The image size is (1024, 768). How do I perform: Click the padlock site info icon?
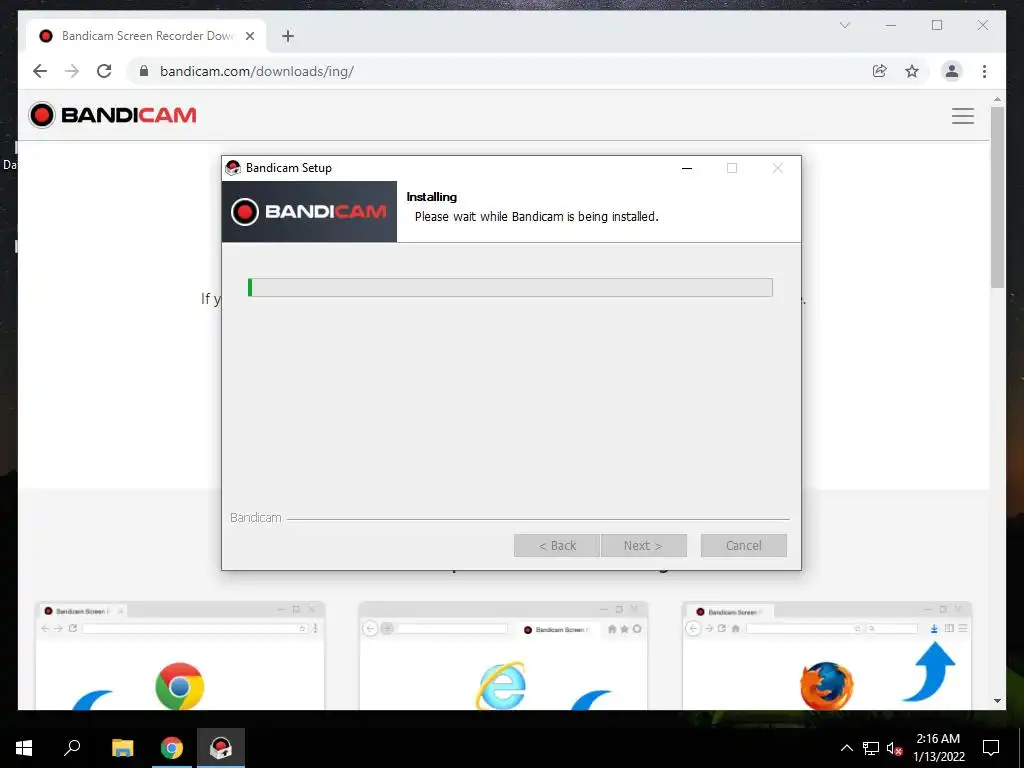(144, 71)
